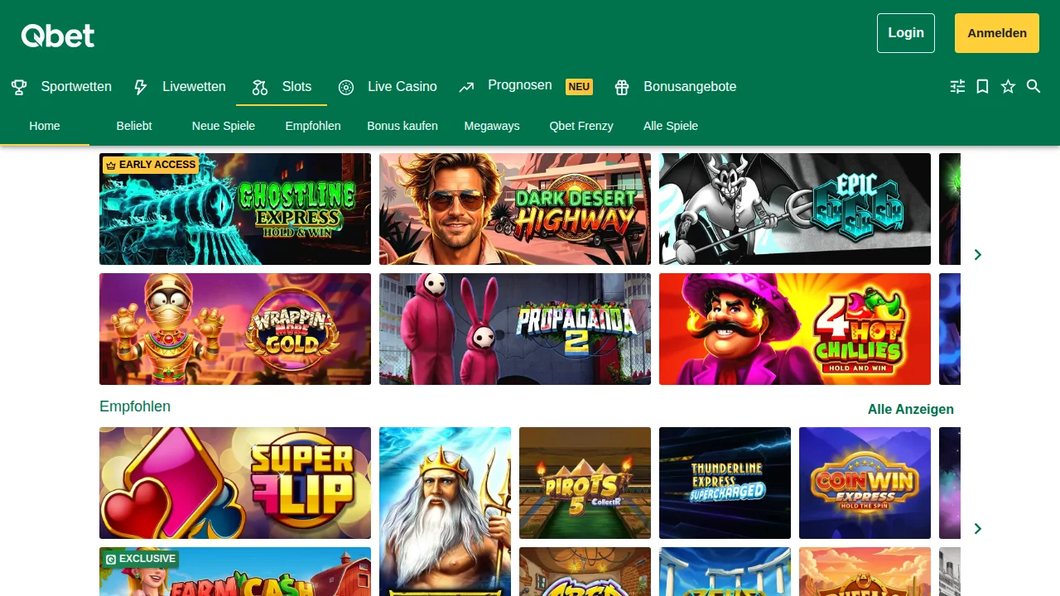The height and width of the screenshot is (596, 1060).
Task: Open the bookmark icon in header
Action: click(982, 86)
